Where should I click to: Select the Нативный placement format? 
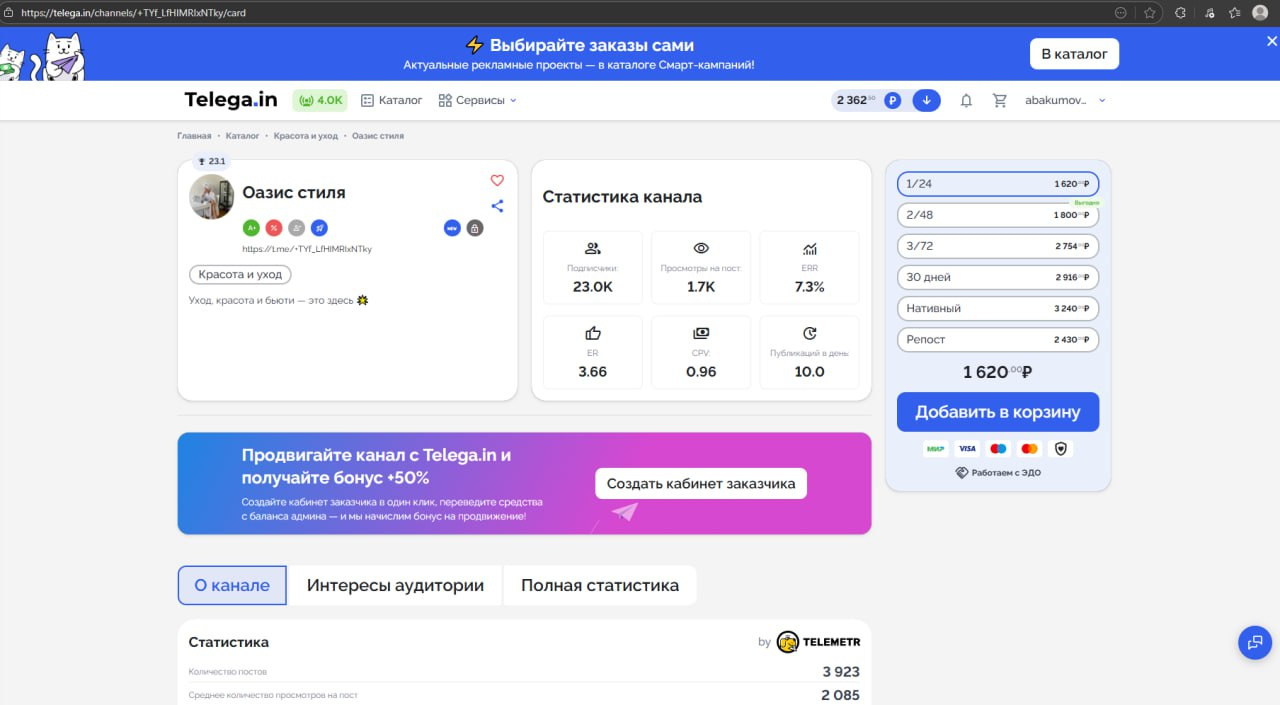[998, 308]
